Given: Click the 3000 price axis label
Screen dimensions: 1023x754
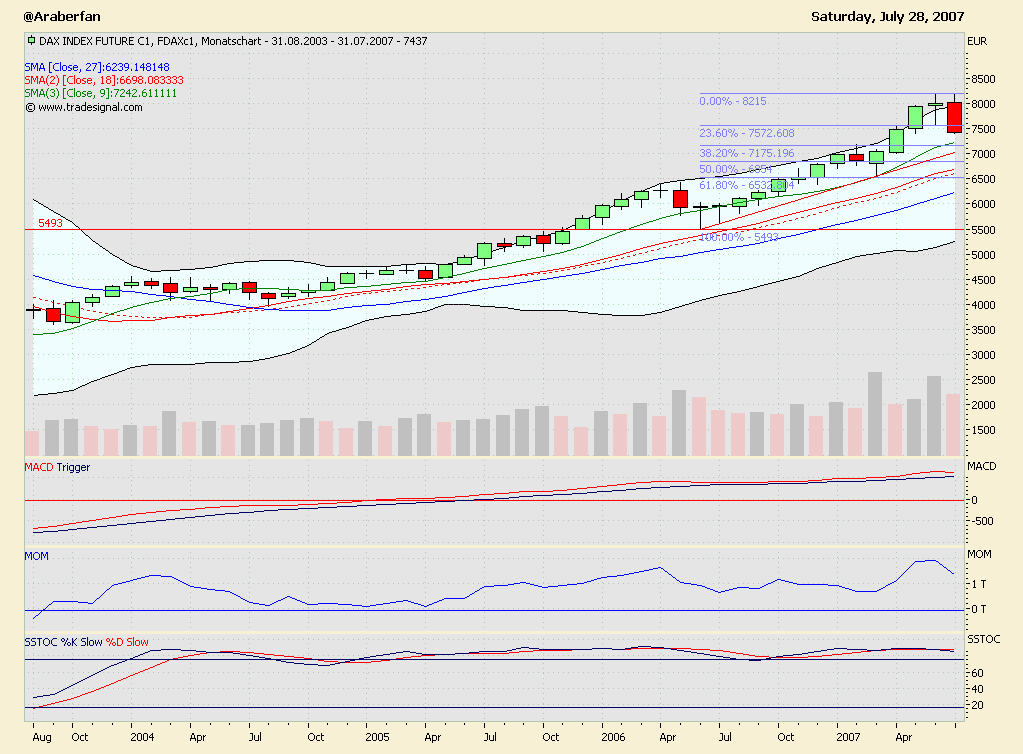Looking at the screenshot, I should [x=983, y=355].
